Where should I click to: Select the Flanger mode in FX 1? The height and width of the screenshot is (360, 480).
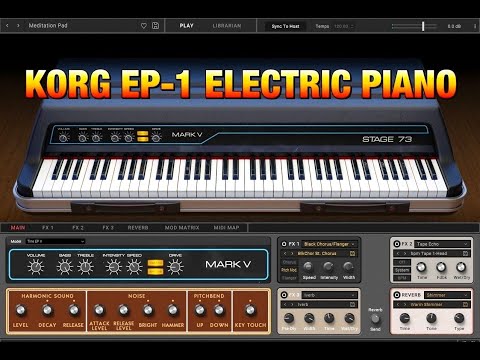[289, 278]
